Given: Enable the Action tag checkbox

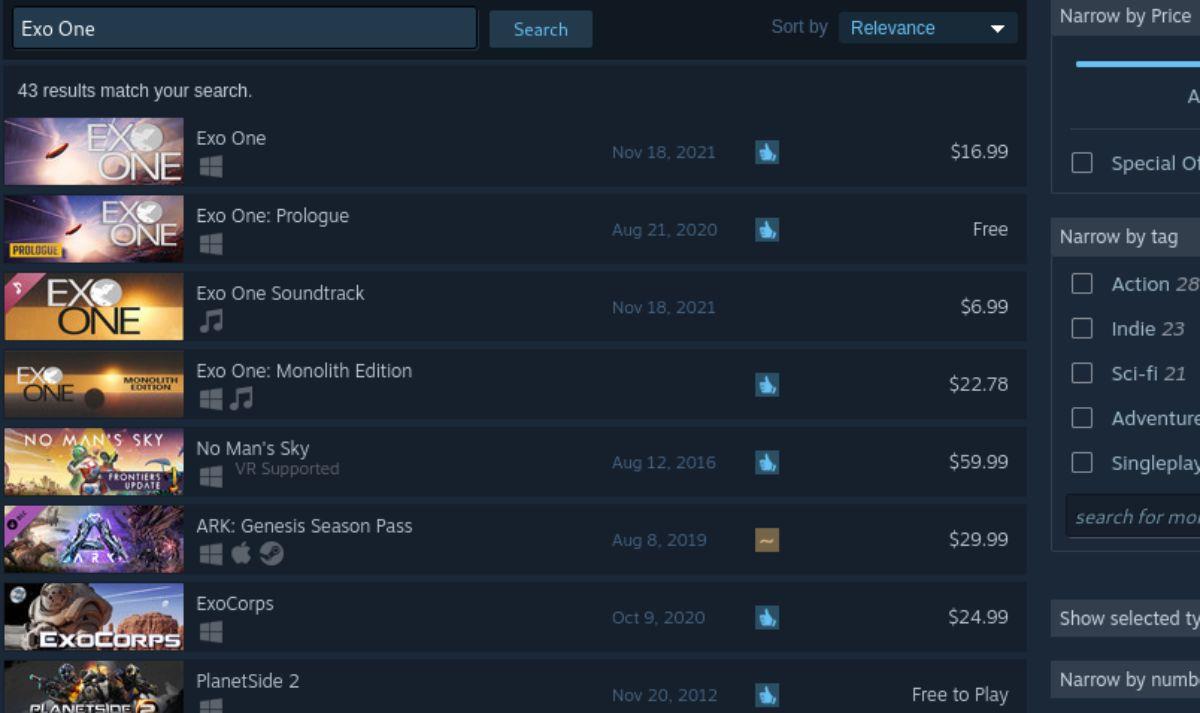Looking at the screenshot, I should (x=1081, y=284).
